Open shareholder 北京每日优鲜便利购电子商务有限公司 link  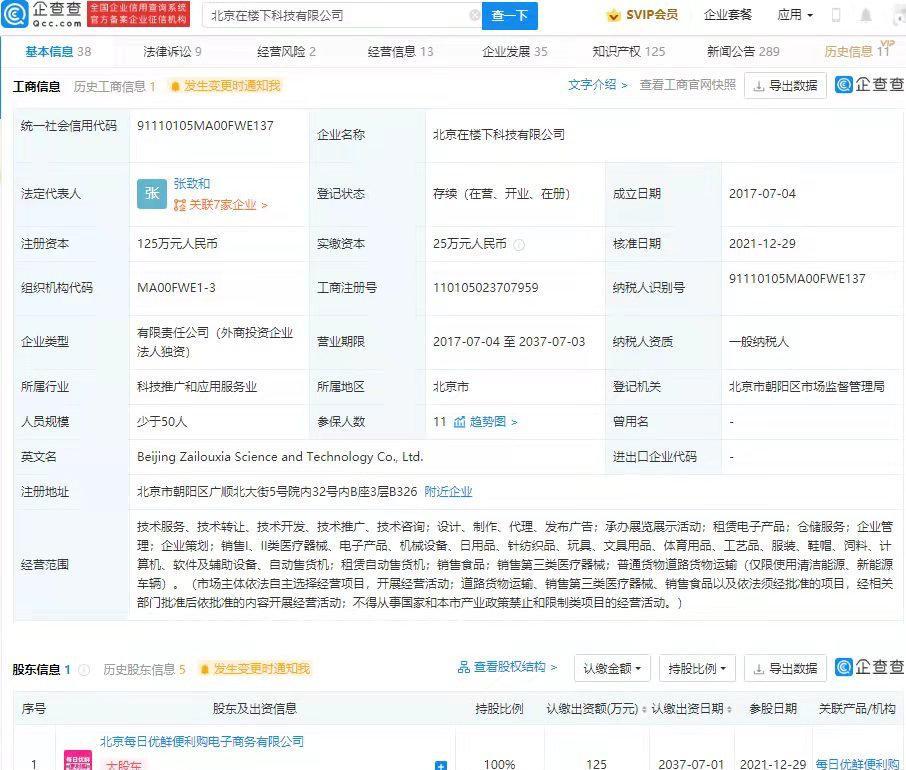pos(202,742)
